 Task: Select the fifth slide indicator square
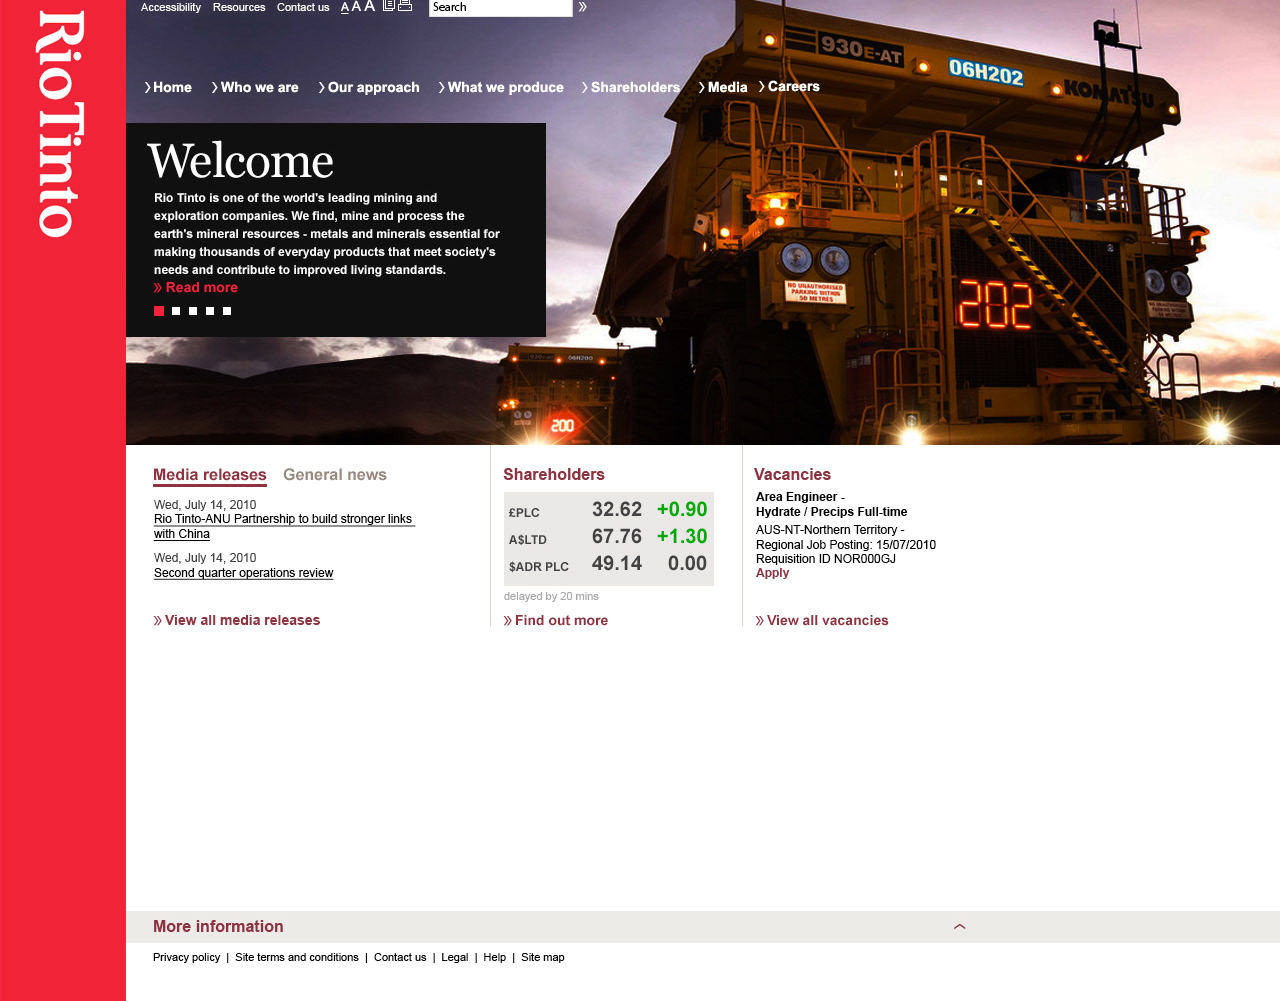227,311
